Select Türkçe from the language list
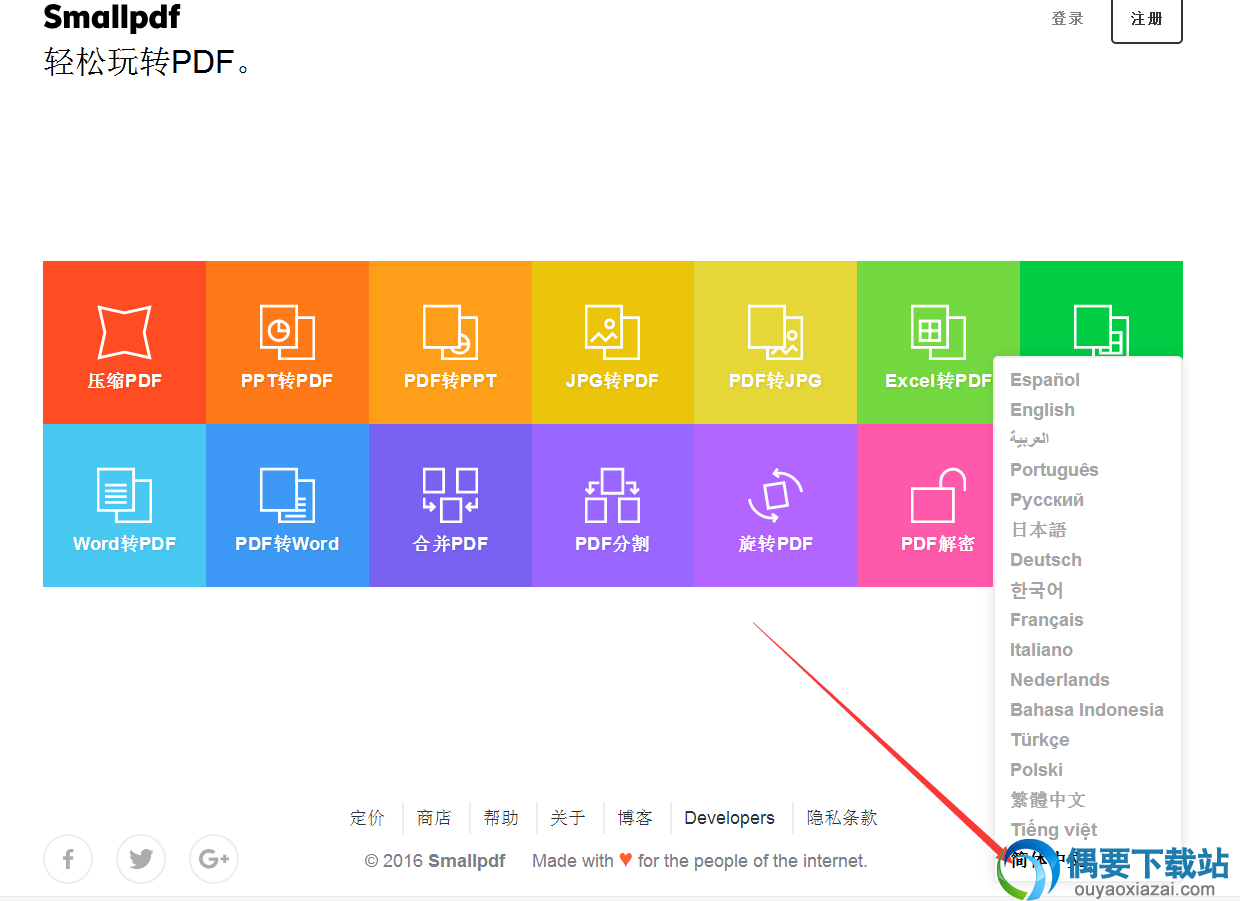 point(1040,740)
